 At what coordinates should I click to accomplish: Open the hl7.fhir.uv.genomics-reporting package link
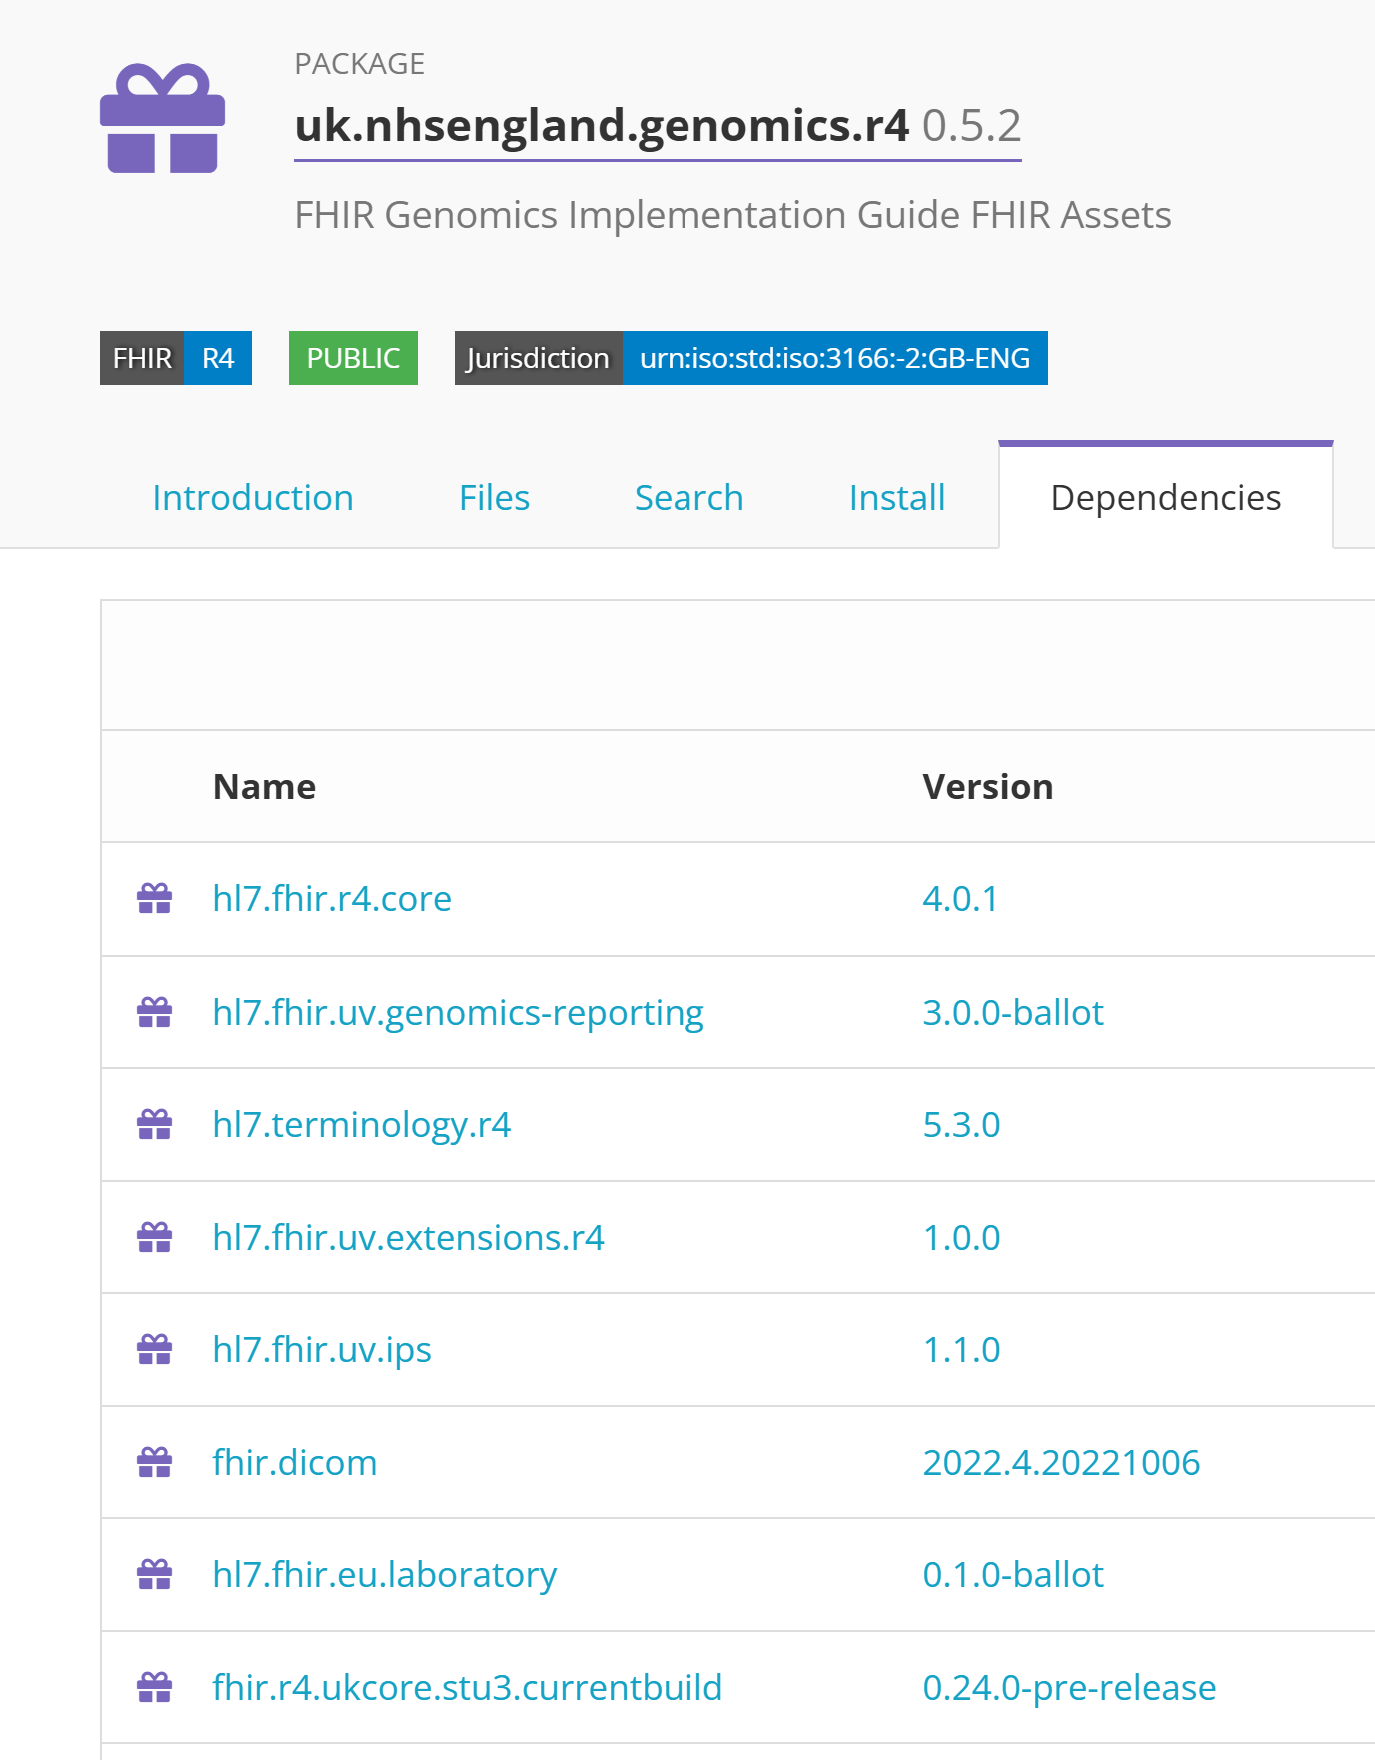[458, 1013]
